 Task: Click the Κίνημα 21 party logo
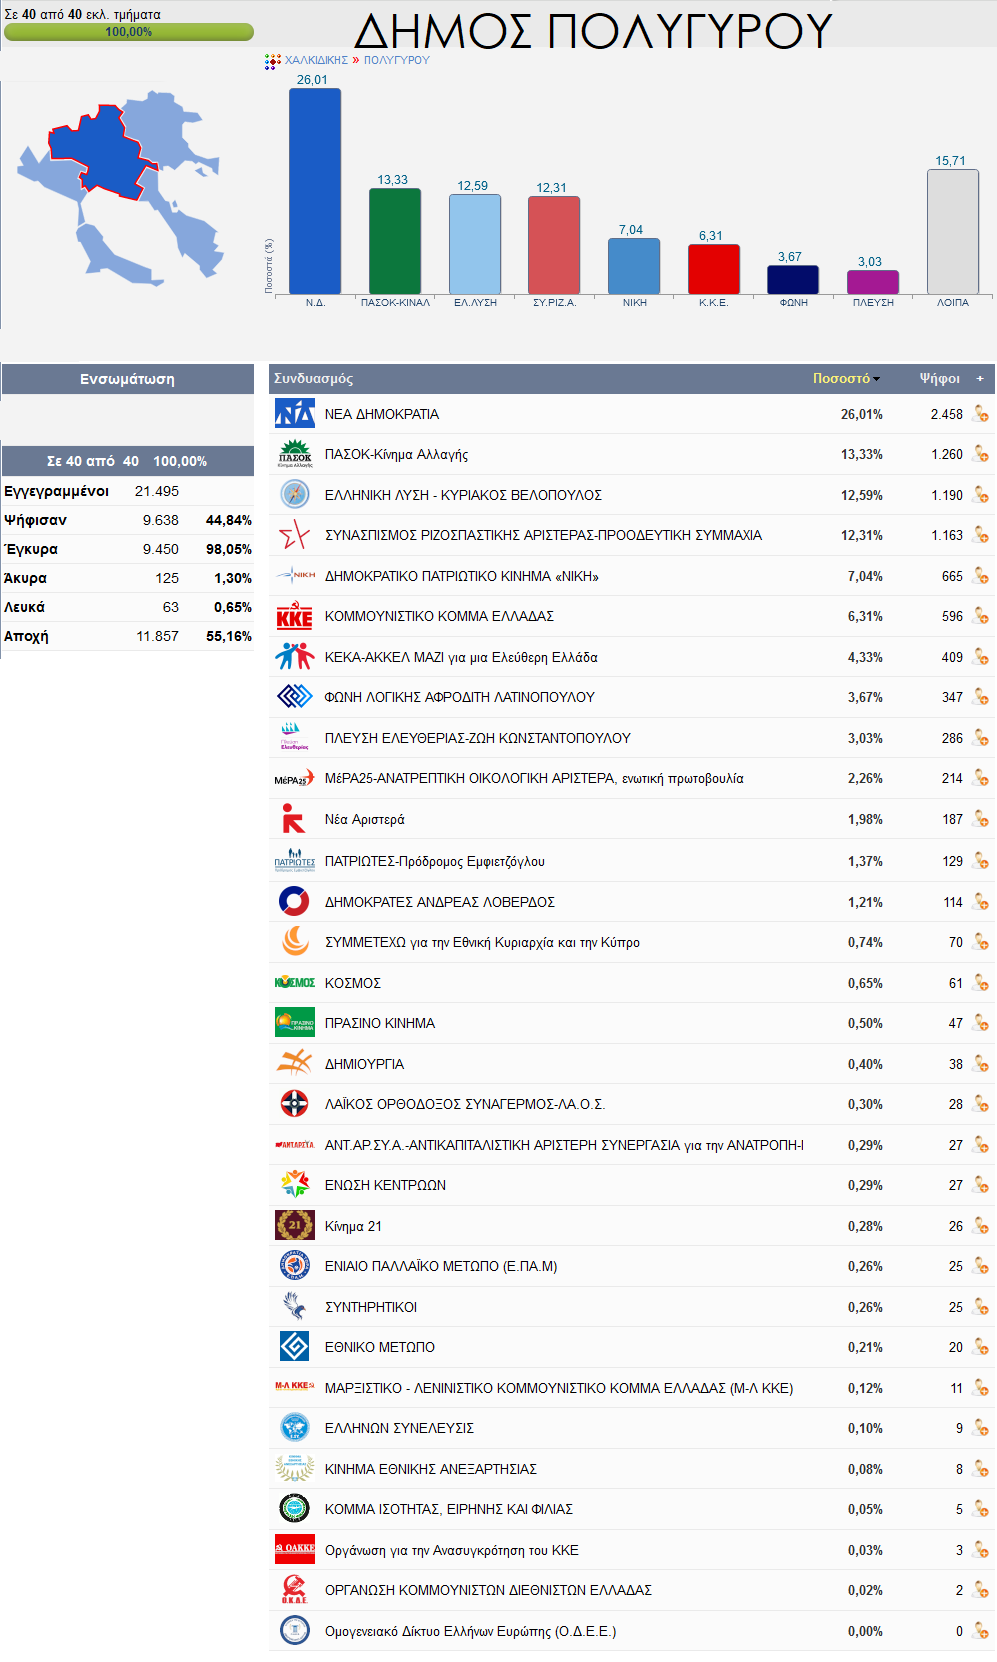pos(294,1226)
